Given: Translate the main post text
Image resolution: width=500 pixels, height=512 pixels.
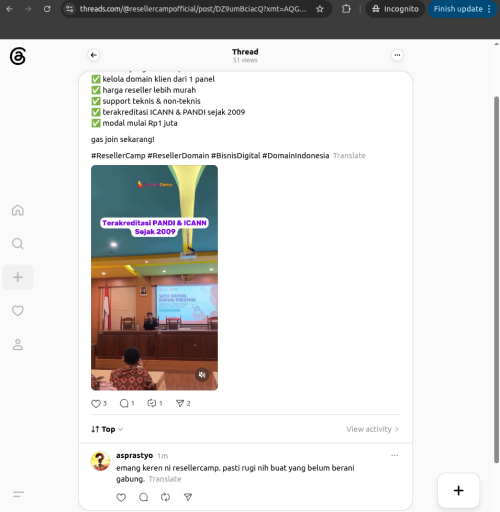Looking at the screenshot, I should point(349,156).
